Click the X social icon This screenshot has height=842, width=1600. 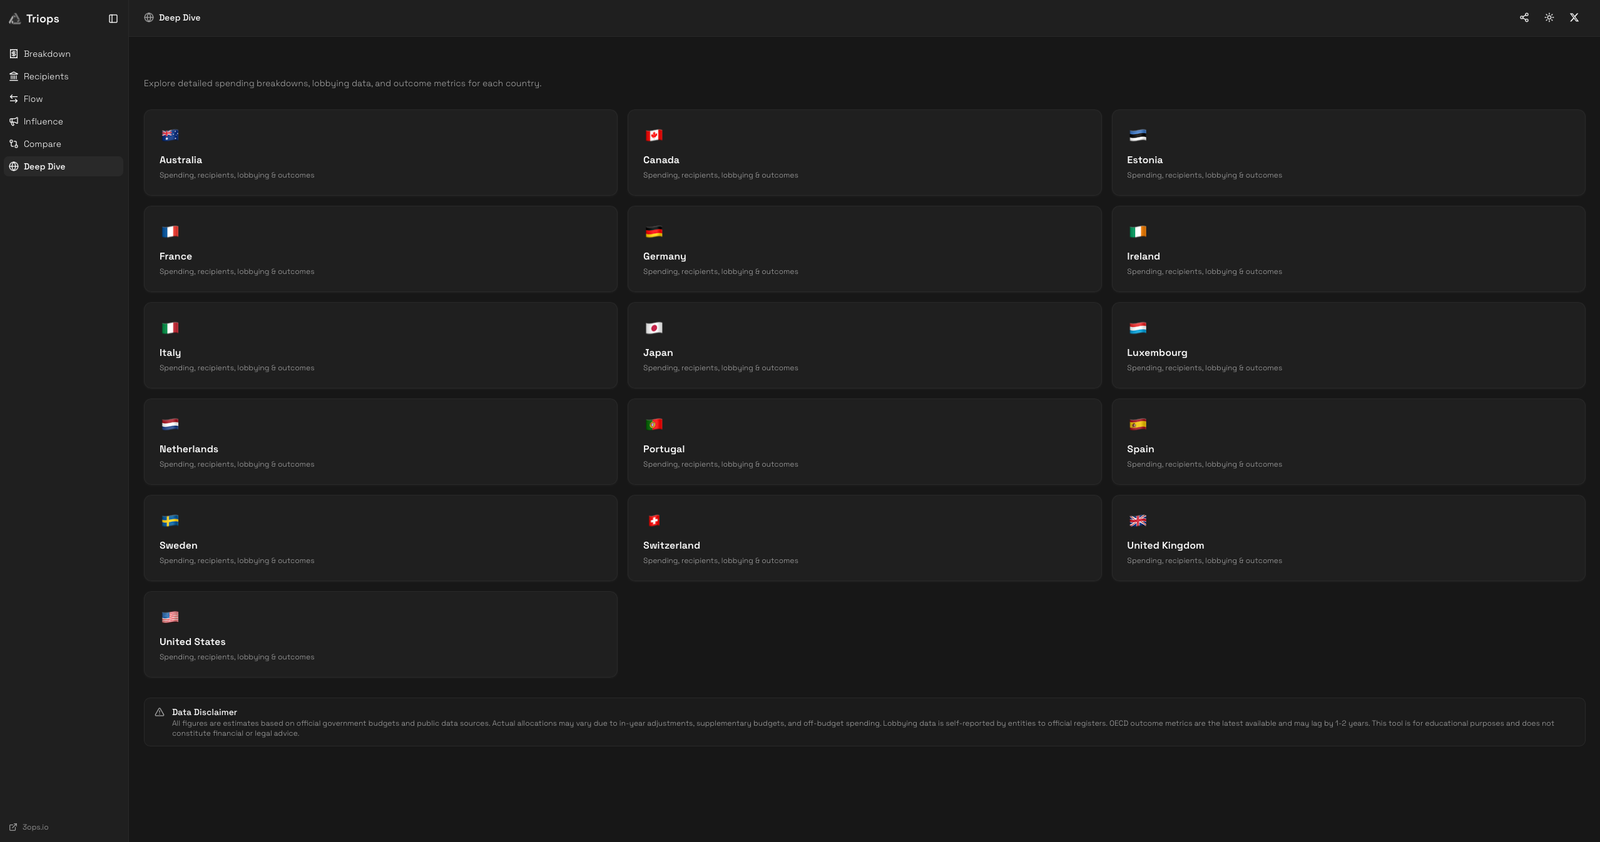[x=1574, y=18]
